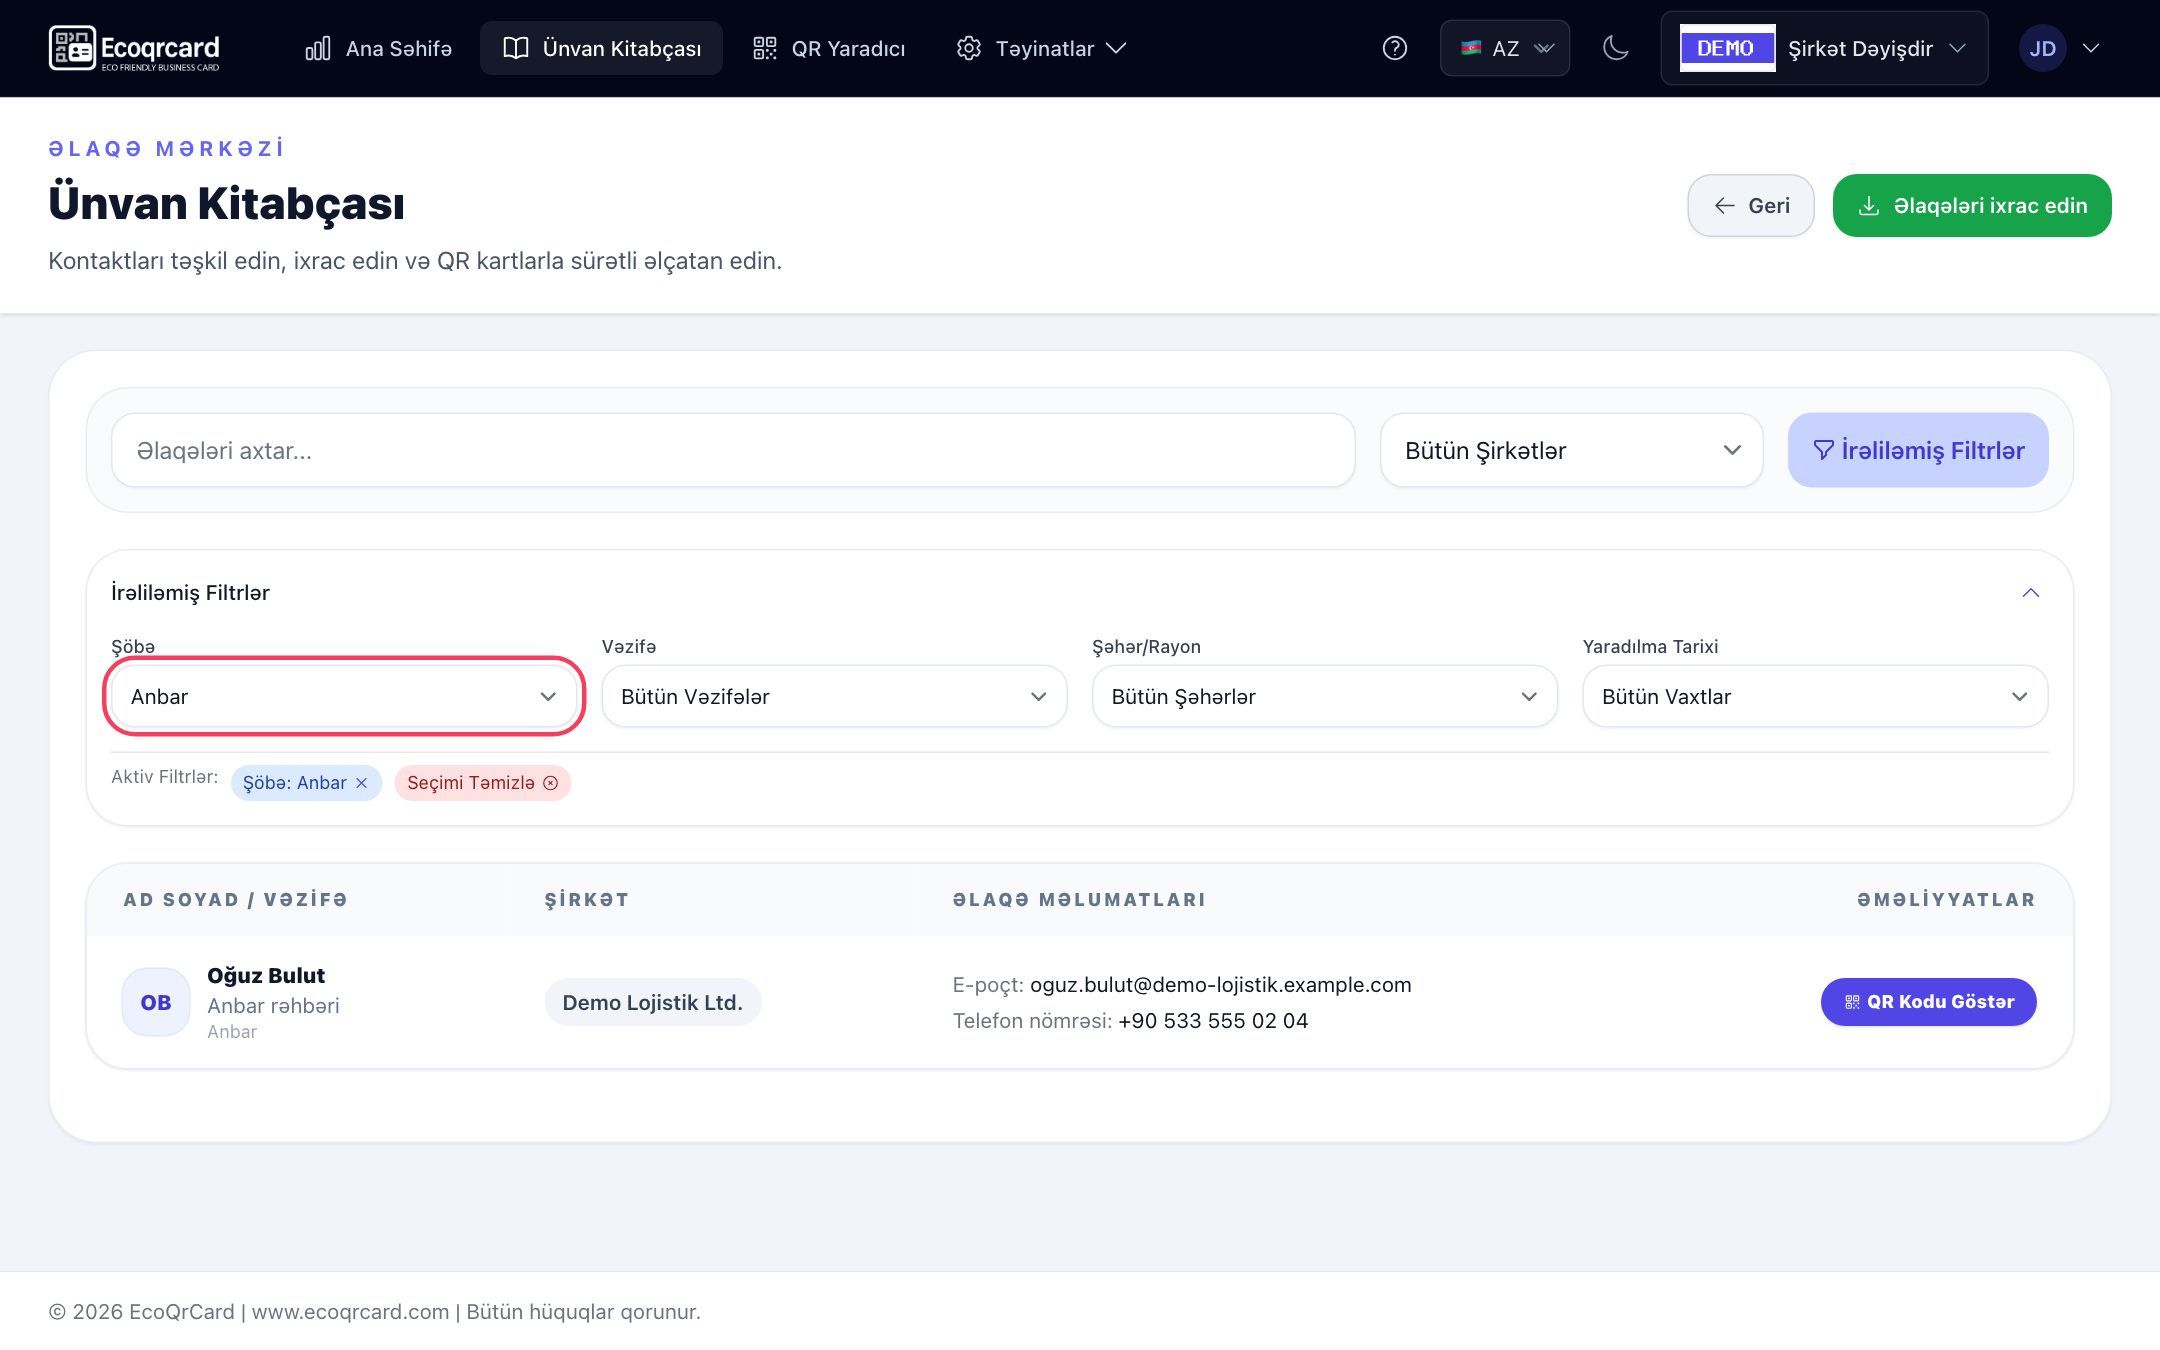Click the Əlaqələri ixrac edin button
This screenshot has height=1350, width=2160.
[x=1972, y=206]
